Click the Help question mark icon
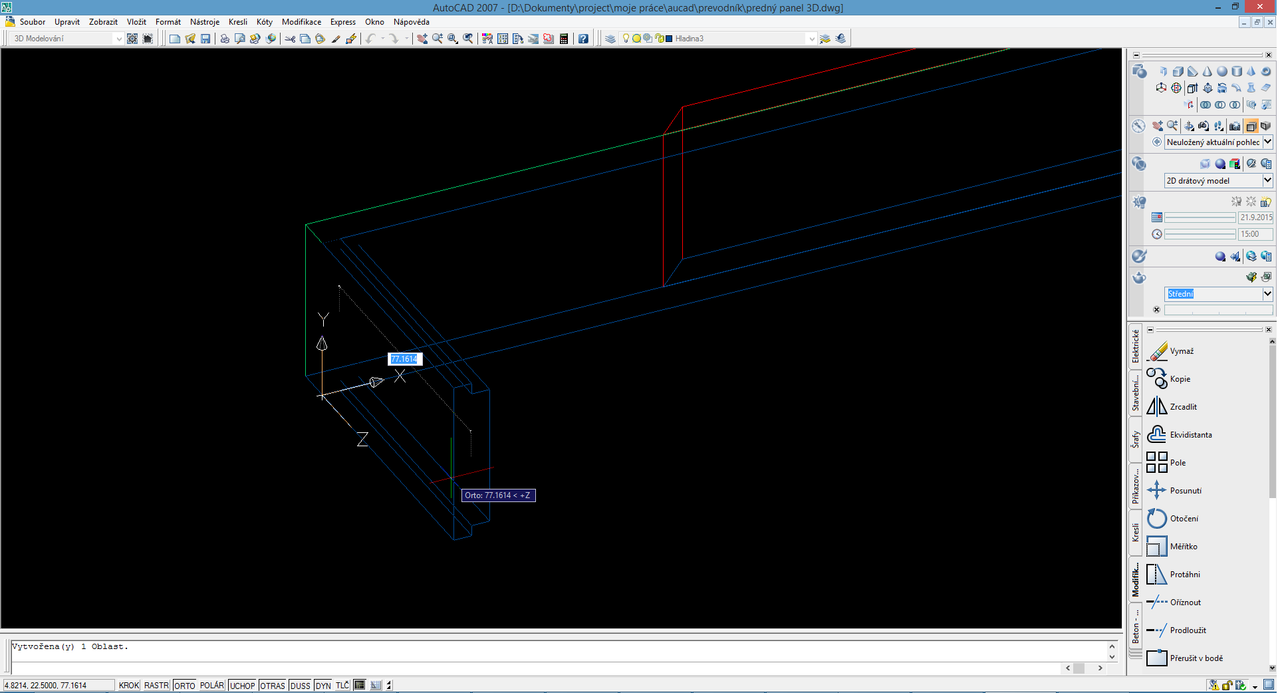Screen dimensions: 1280x693 (x=583, y=39)
